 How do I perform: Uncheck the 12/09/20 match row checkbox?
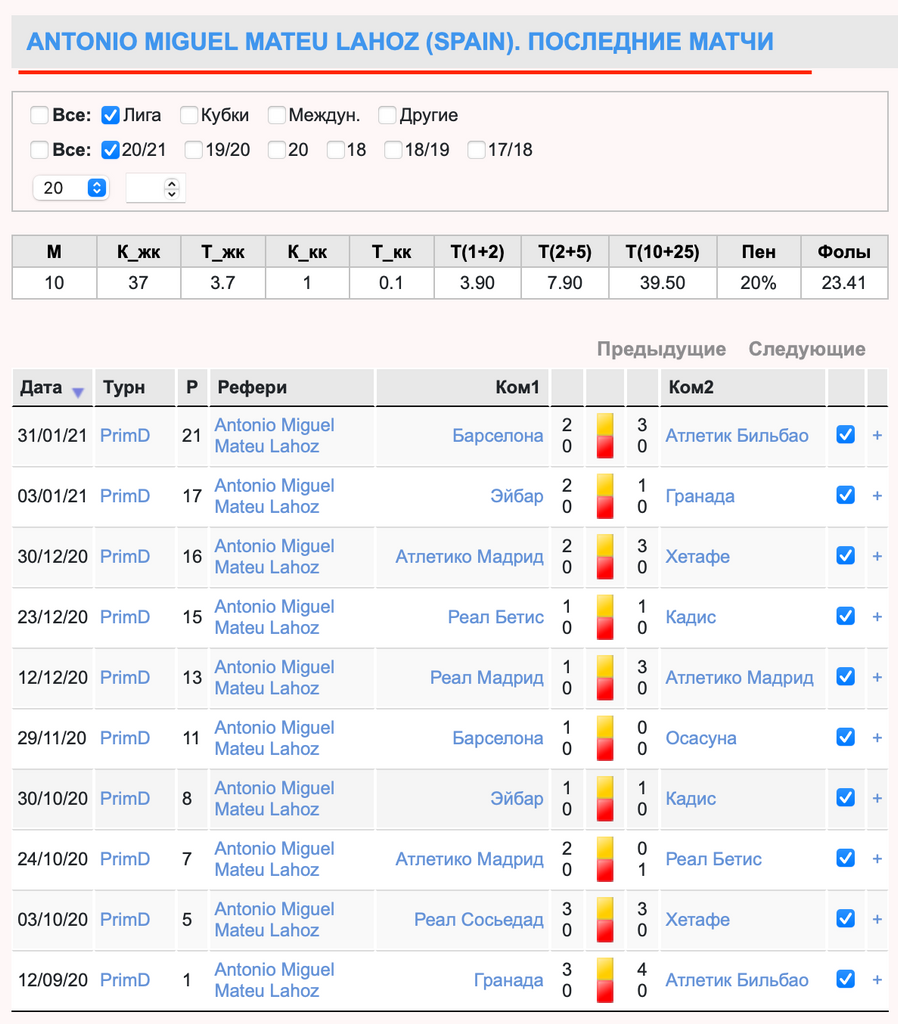click(x=846, y=979)
